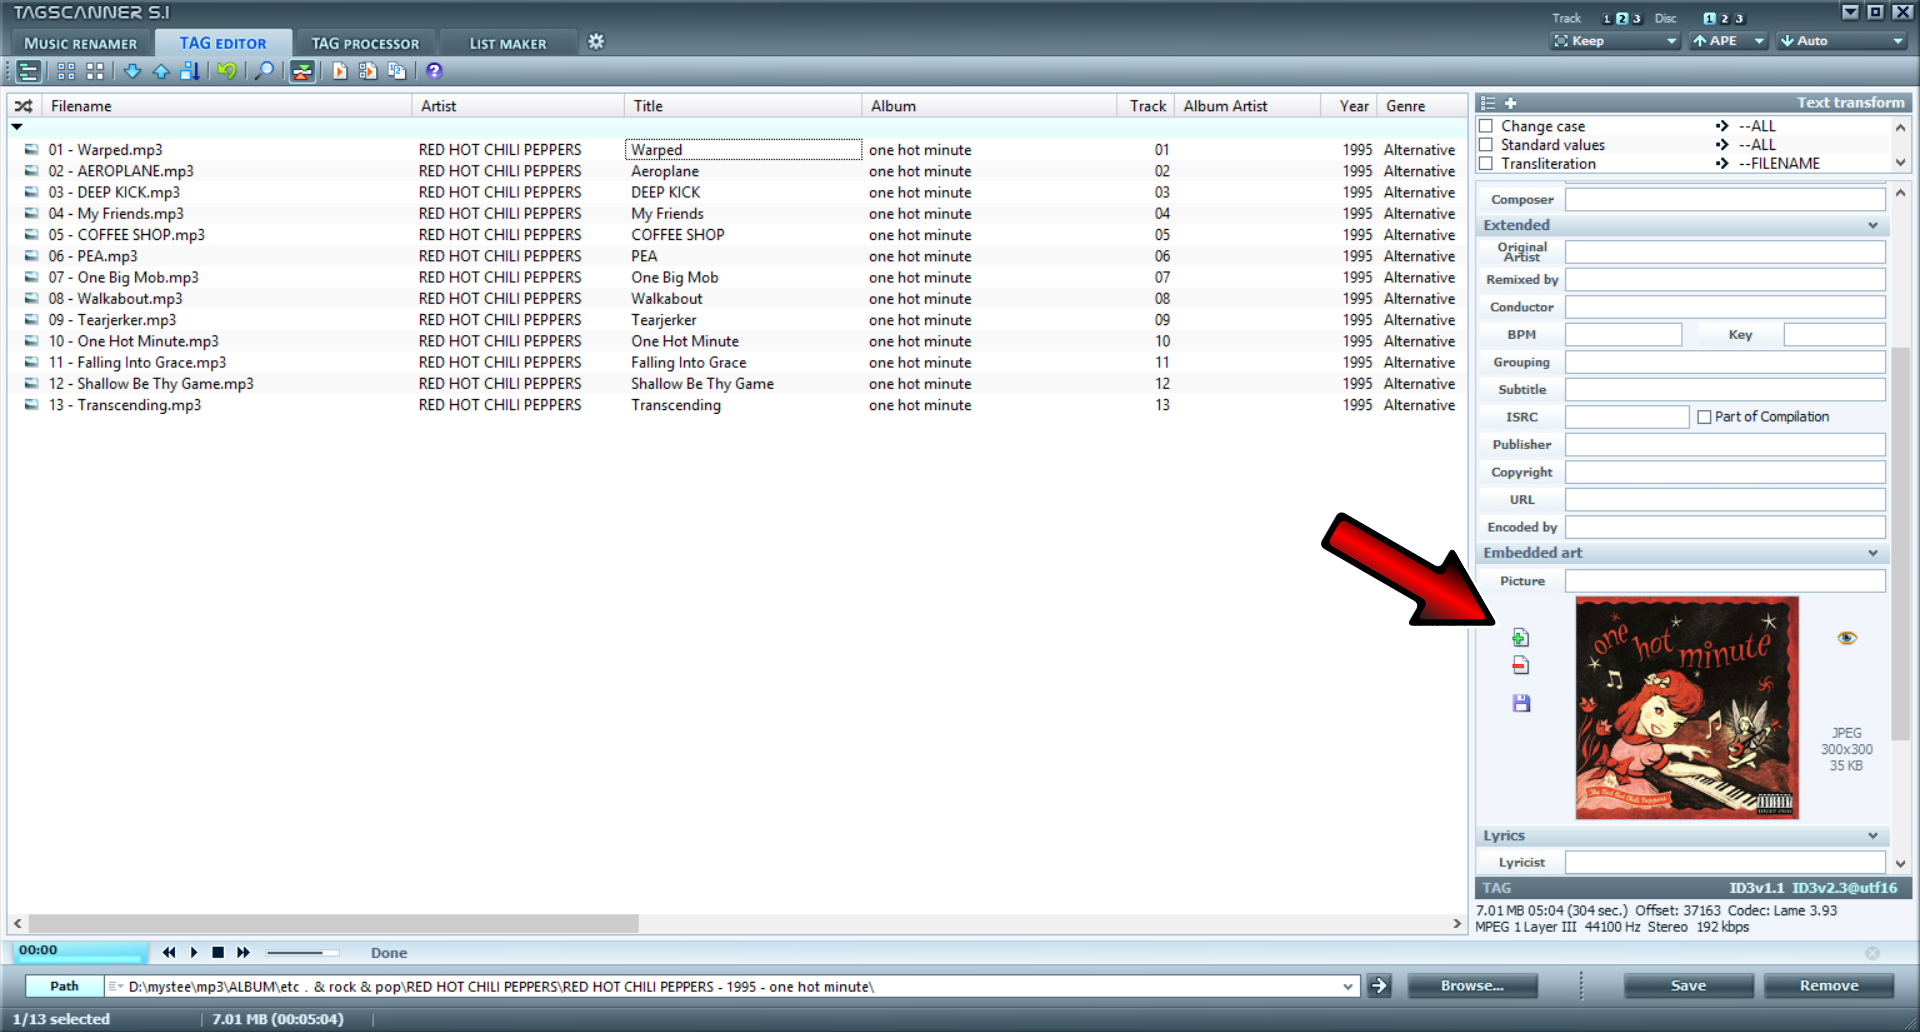This screenshot has height=1032, width=1920.
Task: Collapse the Extended section
Action: [x=1873, y=226]
